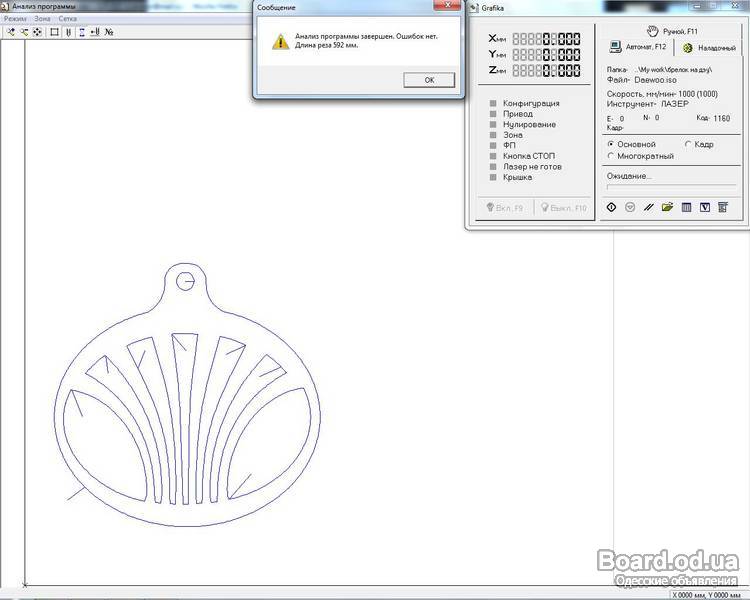Open the Режим menu
The height and width of the screenshot is (600, 750).
[14, 19]
